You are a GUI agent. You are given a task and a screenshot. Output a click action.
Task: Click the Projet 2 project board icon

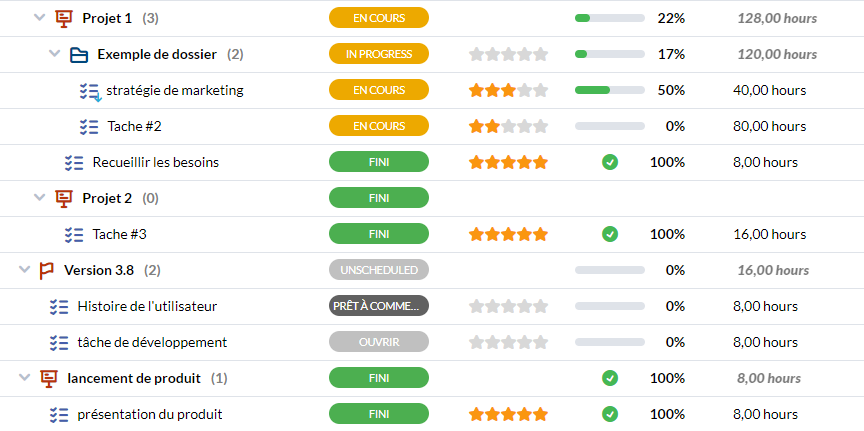[64, 198]
